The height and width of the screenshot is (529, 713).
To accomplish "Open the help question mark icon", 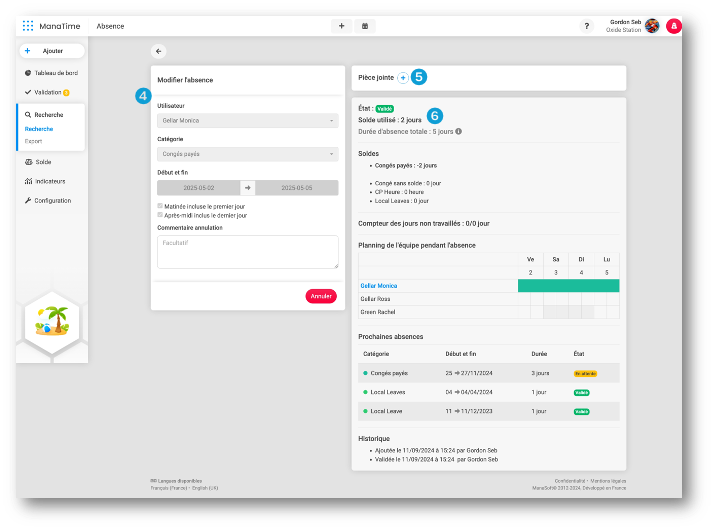I will (587, 26).
